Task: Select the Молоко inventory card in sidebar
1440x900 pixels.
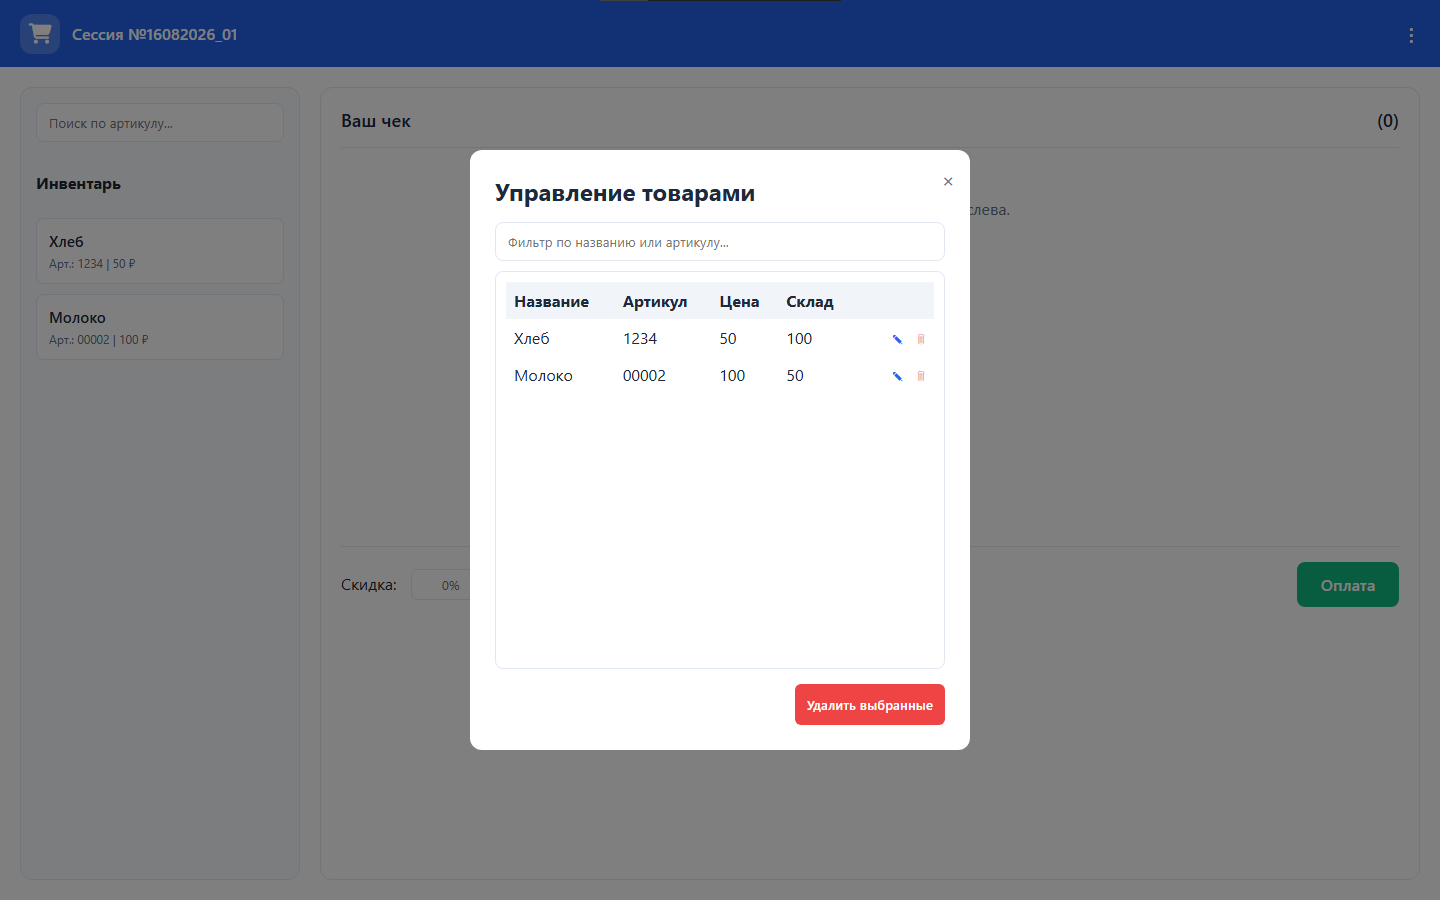Action: (x=160, y=327)
